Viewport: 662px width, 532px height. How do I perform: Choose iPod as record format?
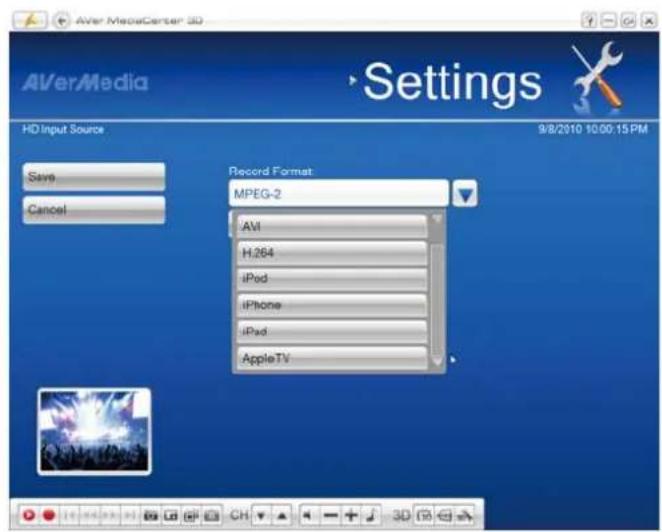point(332,279)
